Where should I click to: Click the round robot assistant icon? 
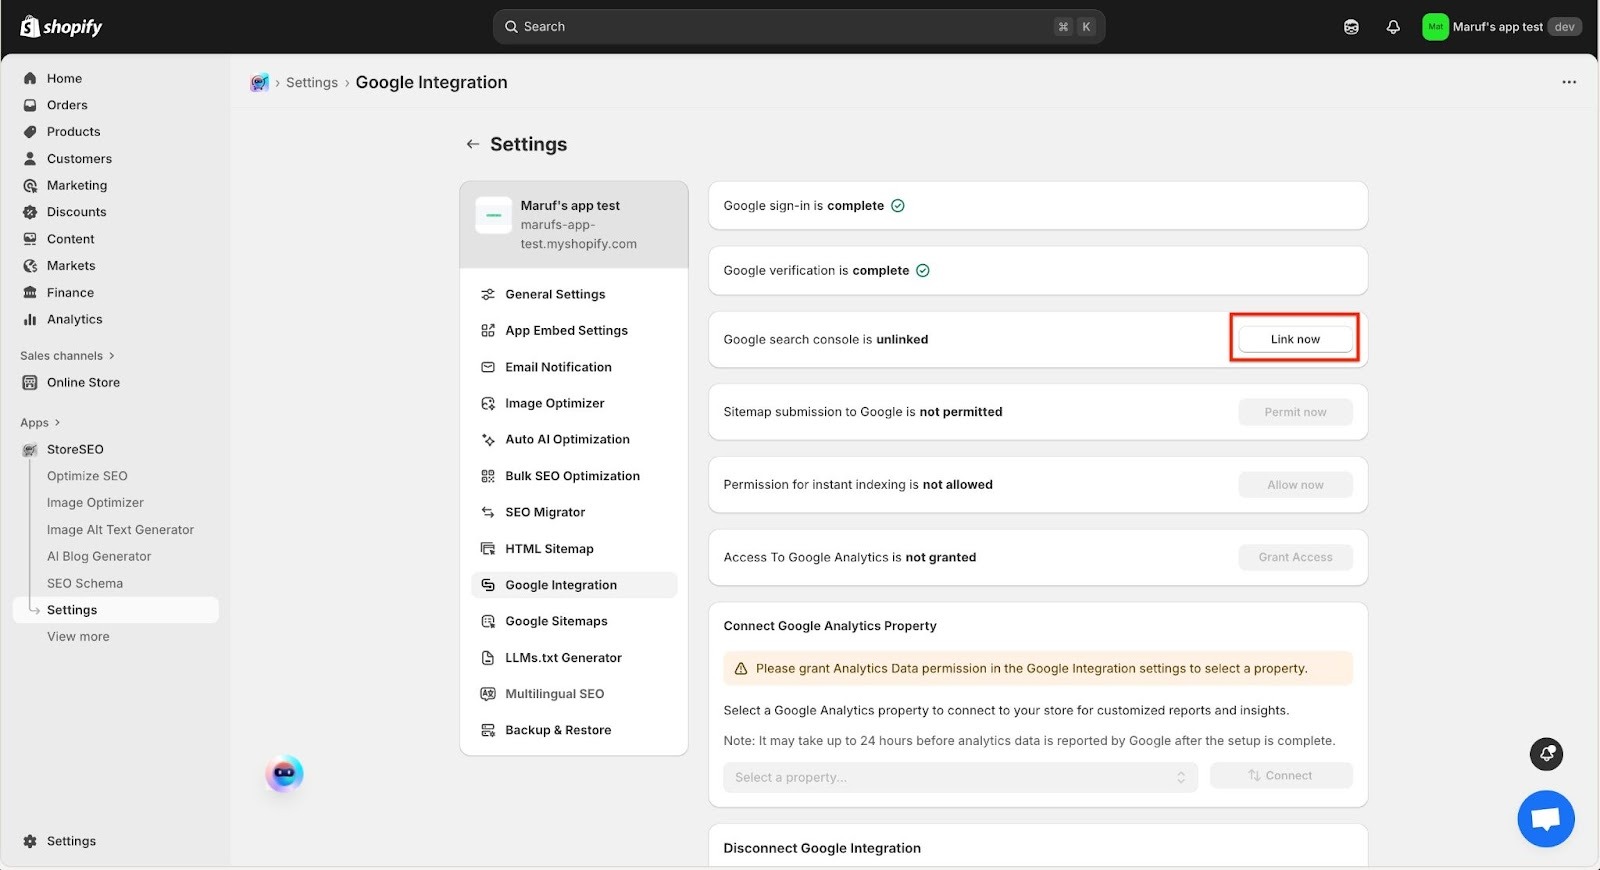[284, 774]
